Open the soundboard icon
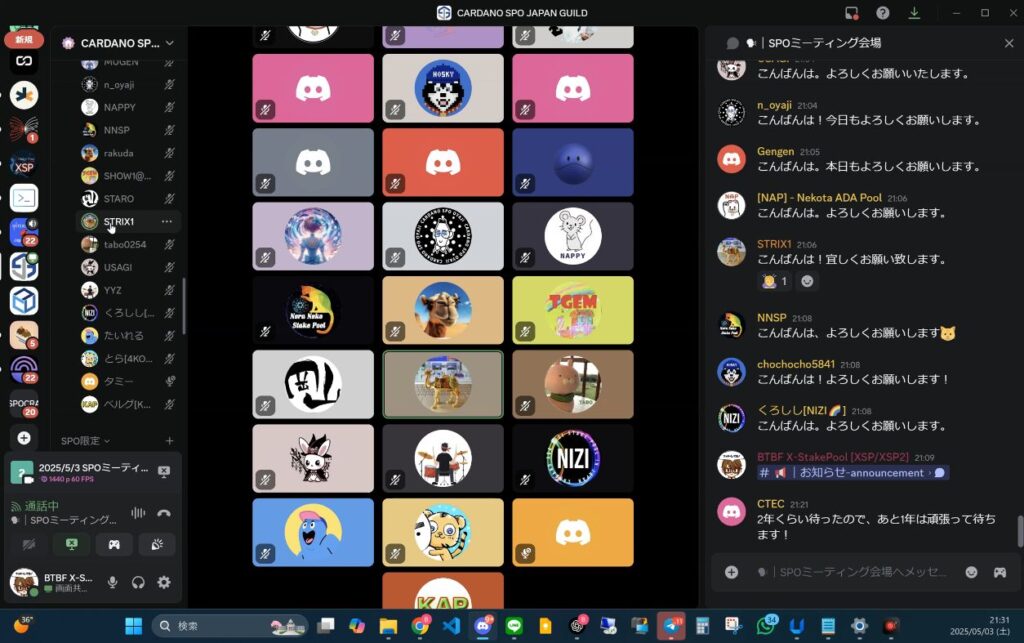 (x=157, y=544)
